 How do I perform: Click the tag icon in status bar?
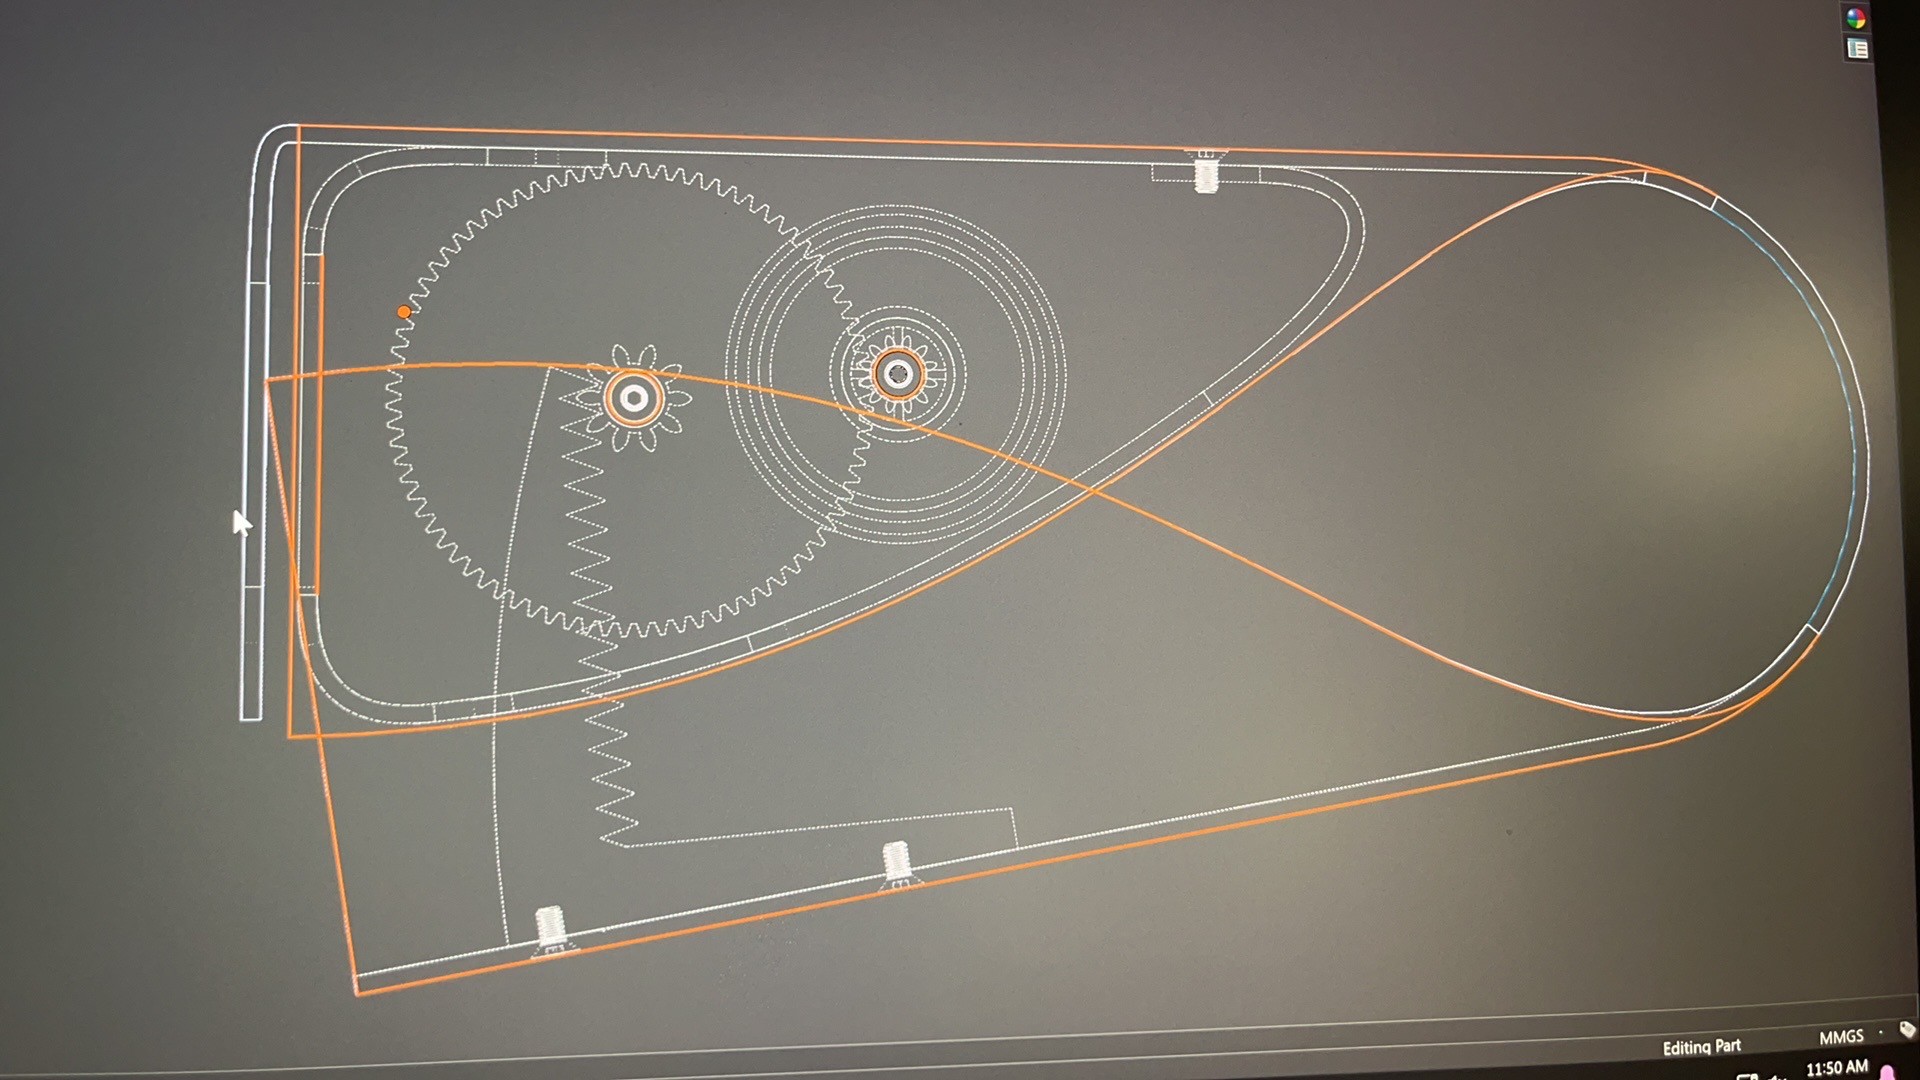tap(1906, 1029)
